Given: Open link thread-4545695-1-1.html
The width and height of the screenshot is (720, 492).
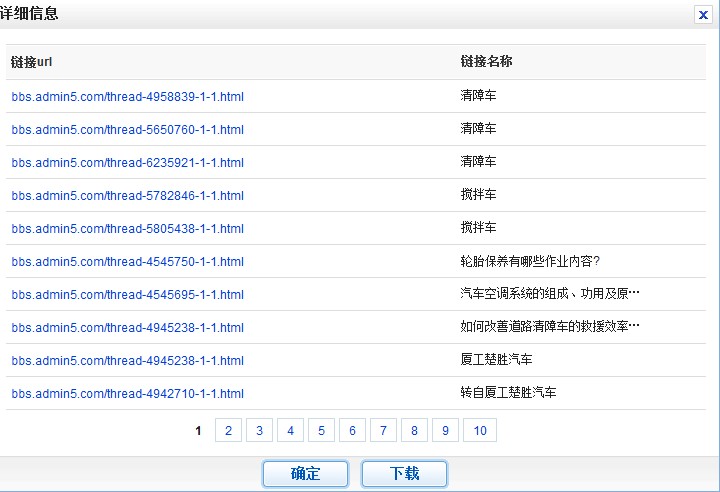Looking at the screenshot, I should pyautogui.click(x=128, y=295).
